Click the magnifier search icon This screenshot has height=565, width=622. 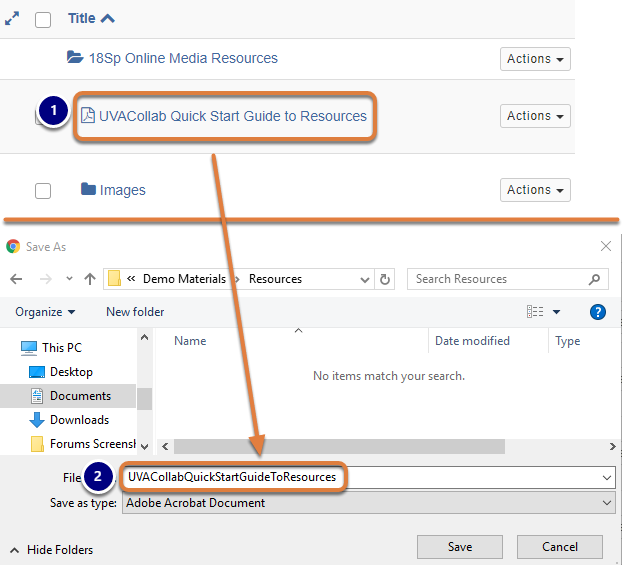[594, 279]
